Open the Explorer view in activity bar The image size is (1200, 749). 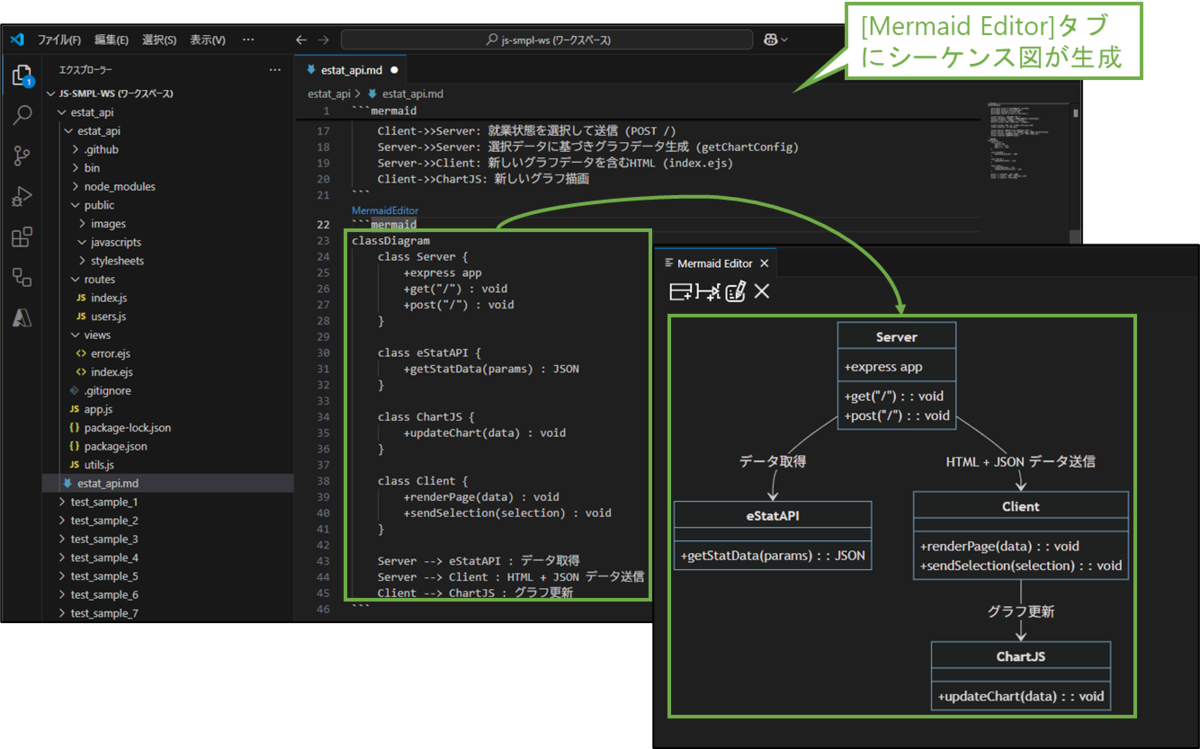(x=21, y=76)
